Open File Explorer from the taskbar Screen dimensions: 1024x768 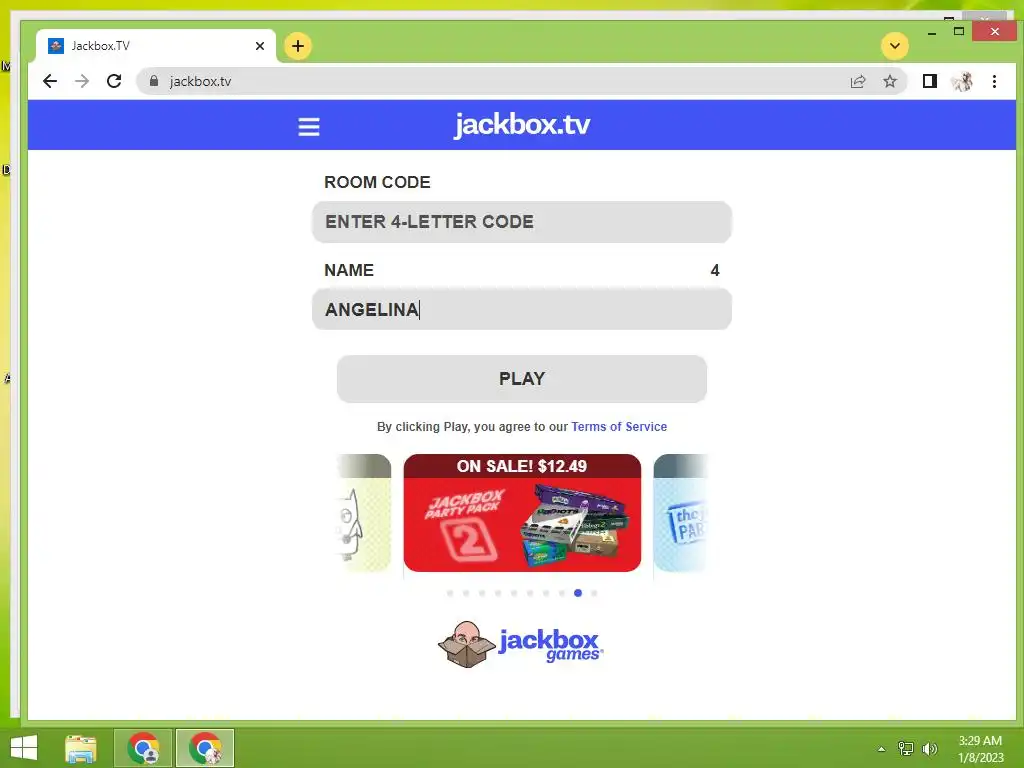(x=81, y=748)
